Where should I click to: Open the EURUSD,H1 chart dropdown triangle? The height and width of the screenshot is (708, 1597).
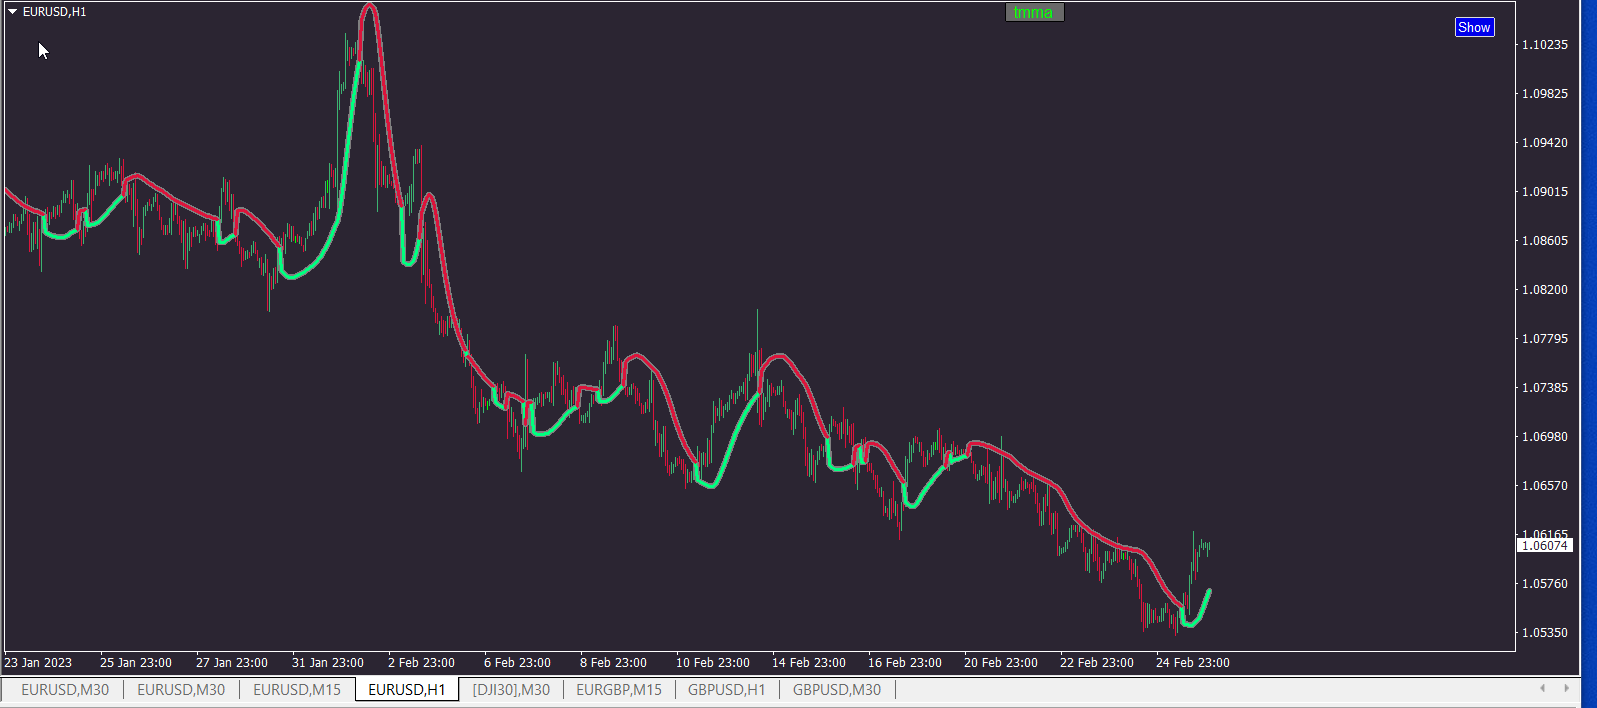click(12, 12)
